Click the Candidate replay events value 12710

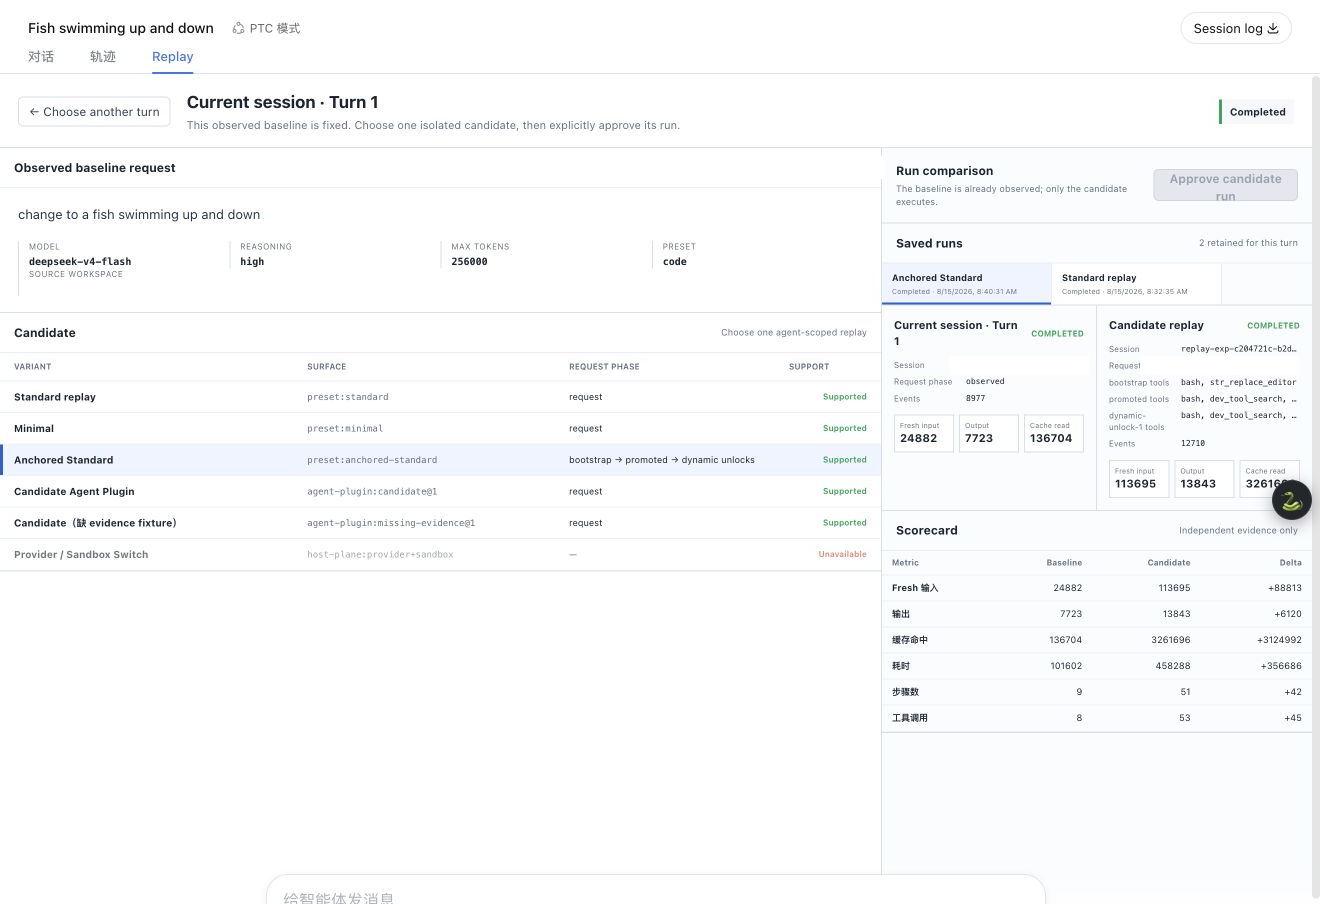click(x=1193, y=443)
